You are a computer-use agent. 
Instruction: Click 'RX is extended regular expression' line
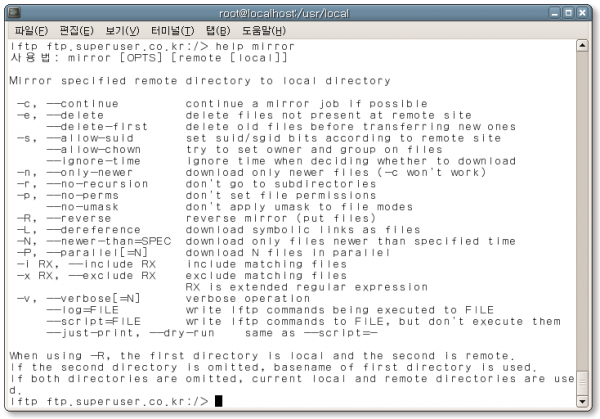307,287
